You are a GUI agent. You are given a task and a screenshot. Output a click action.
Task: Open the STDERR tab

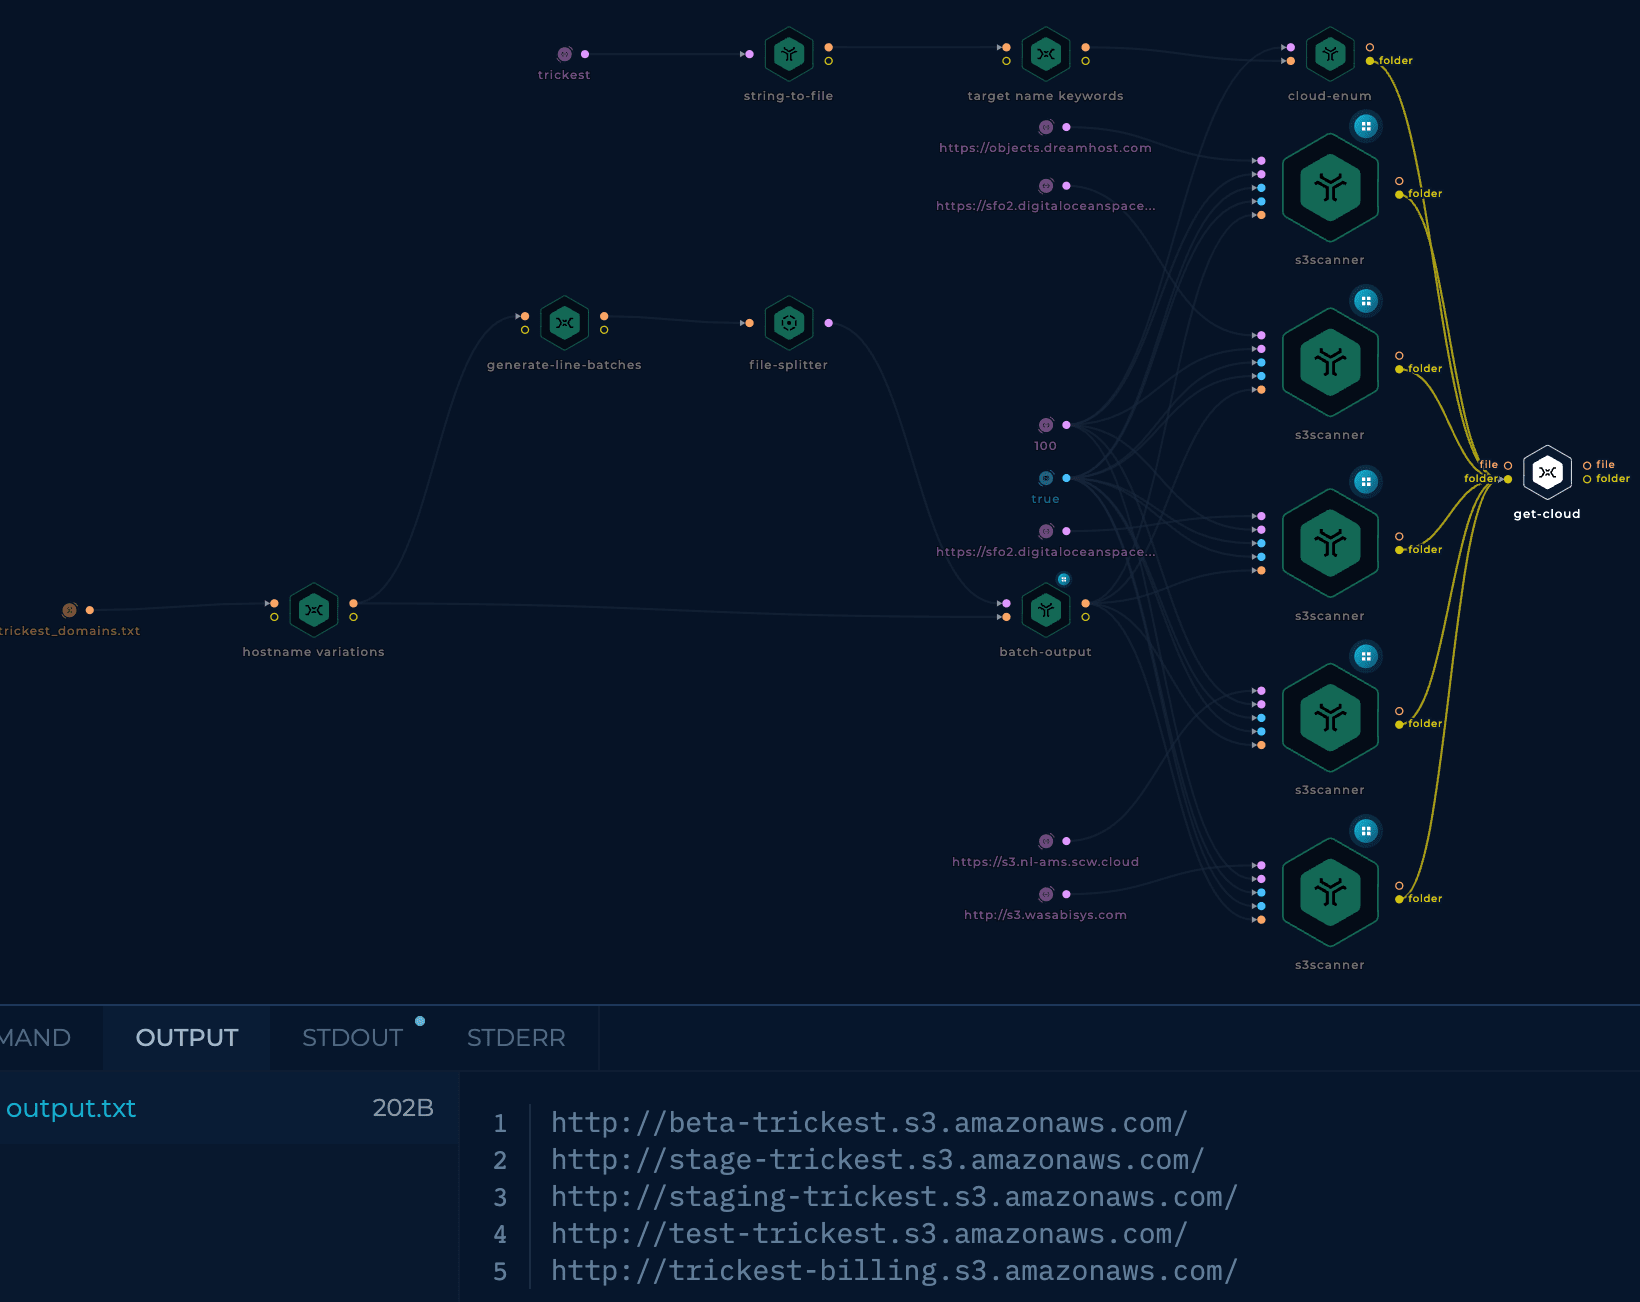pos(516,1038)
